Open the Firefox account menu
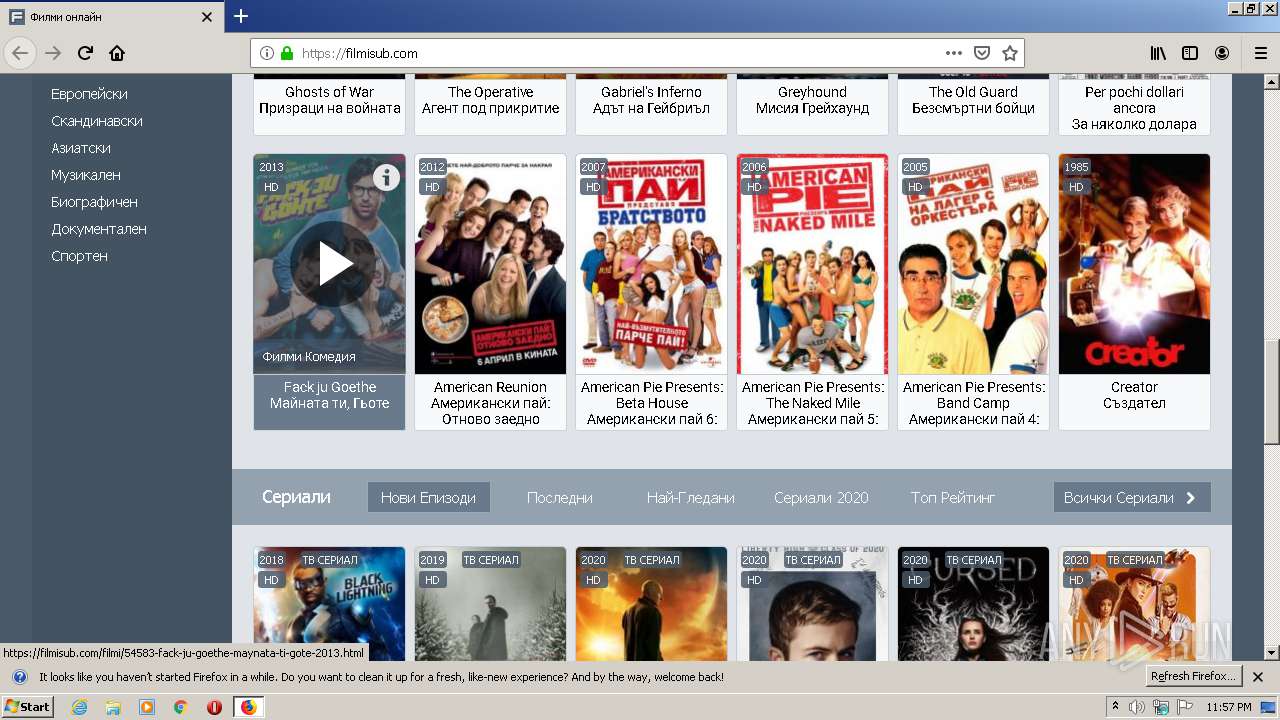The width and height of the screenshot is (1280, 720). click(x=1222, y=53)
